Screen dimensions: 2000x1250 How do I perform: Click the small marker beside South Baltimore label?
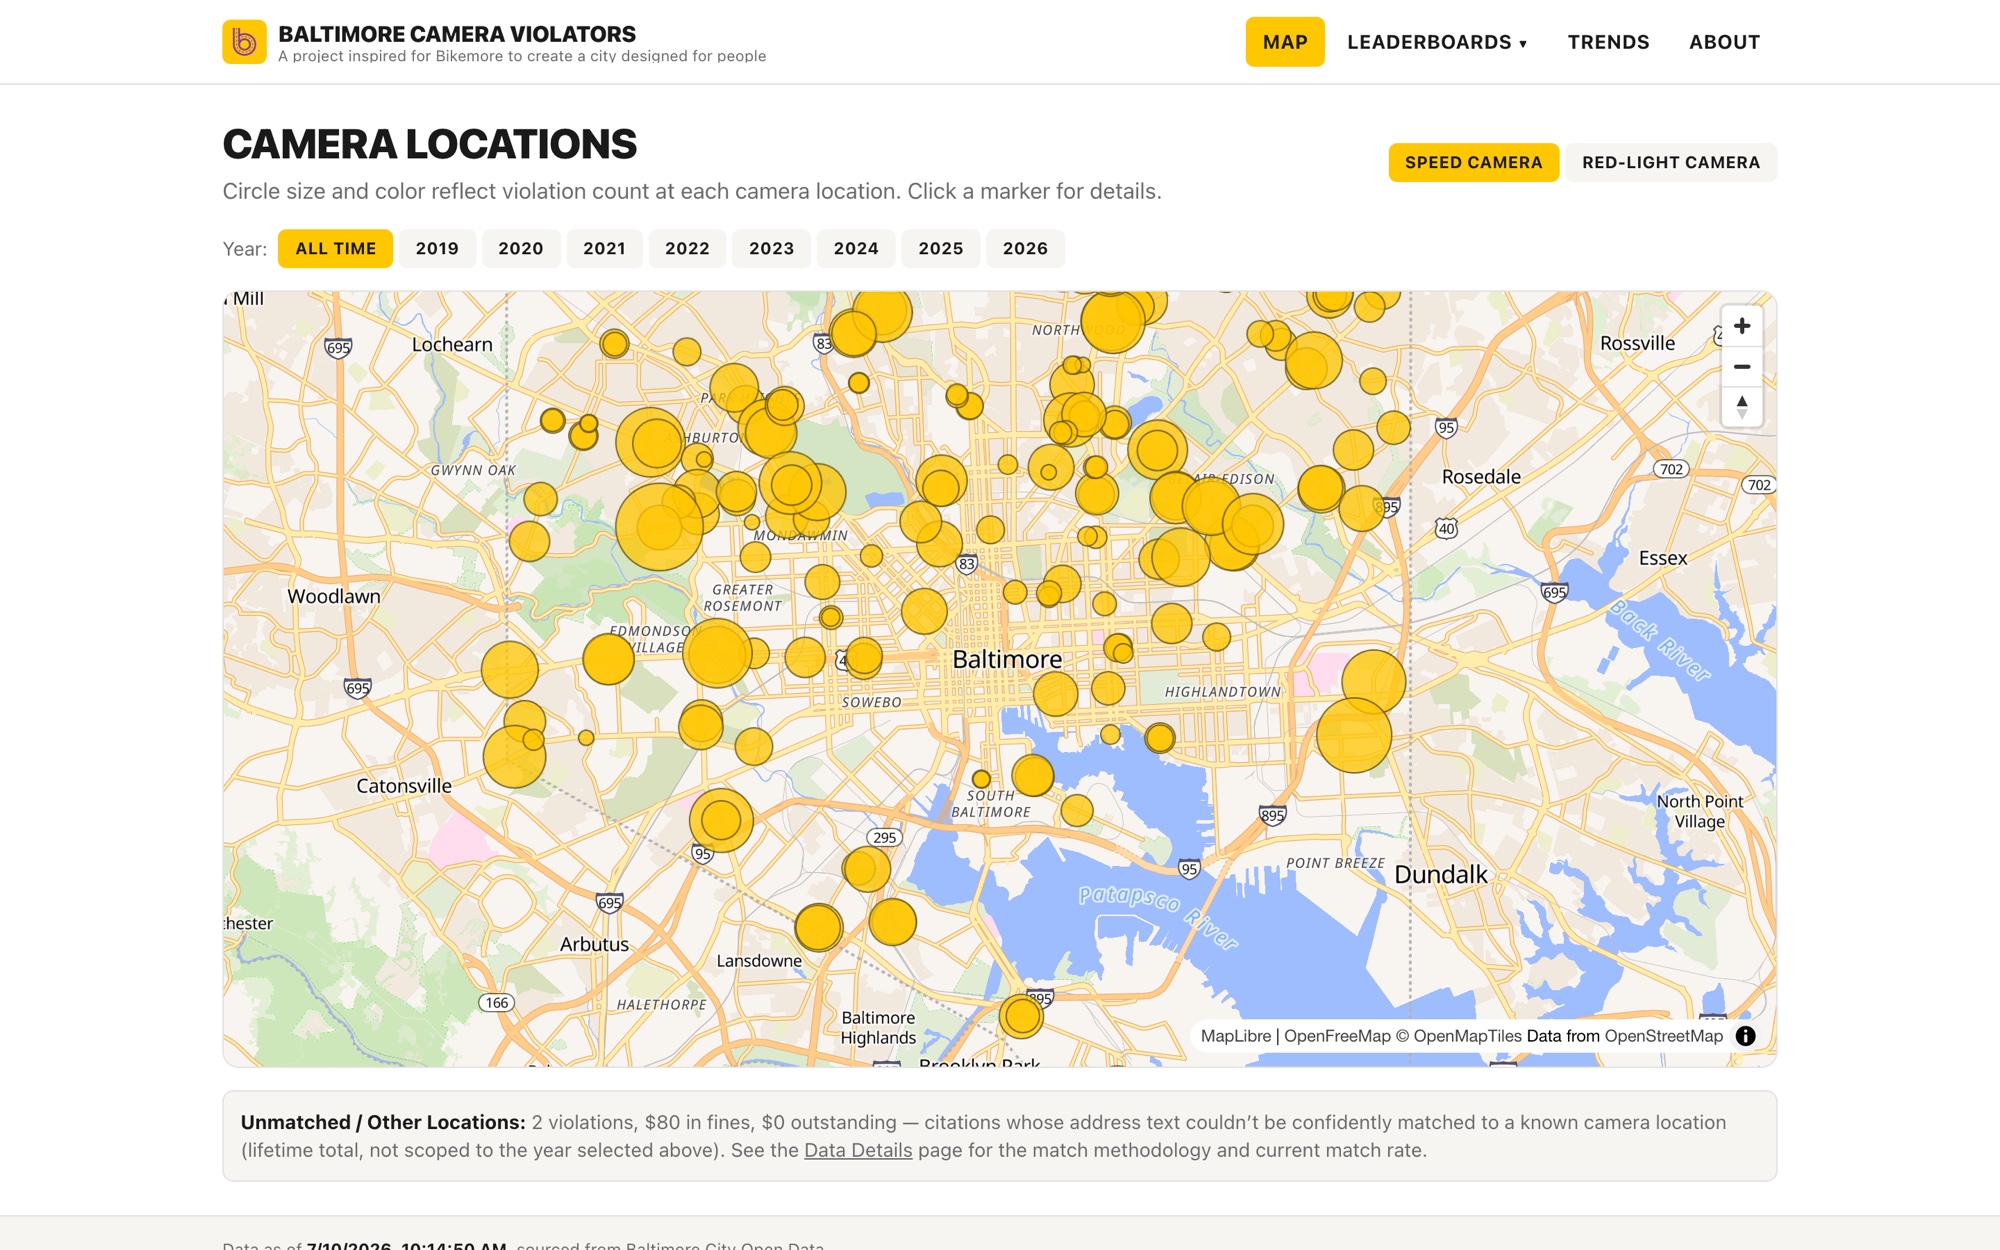click(982, 779)
